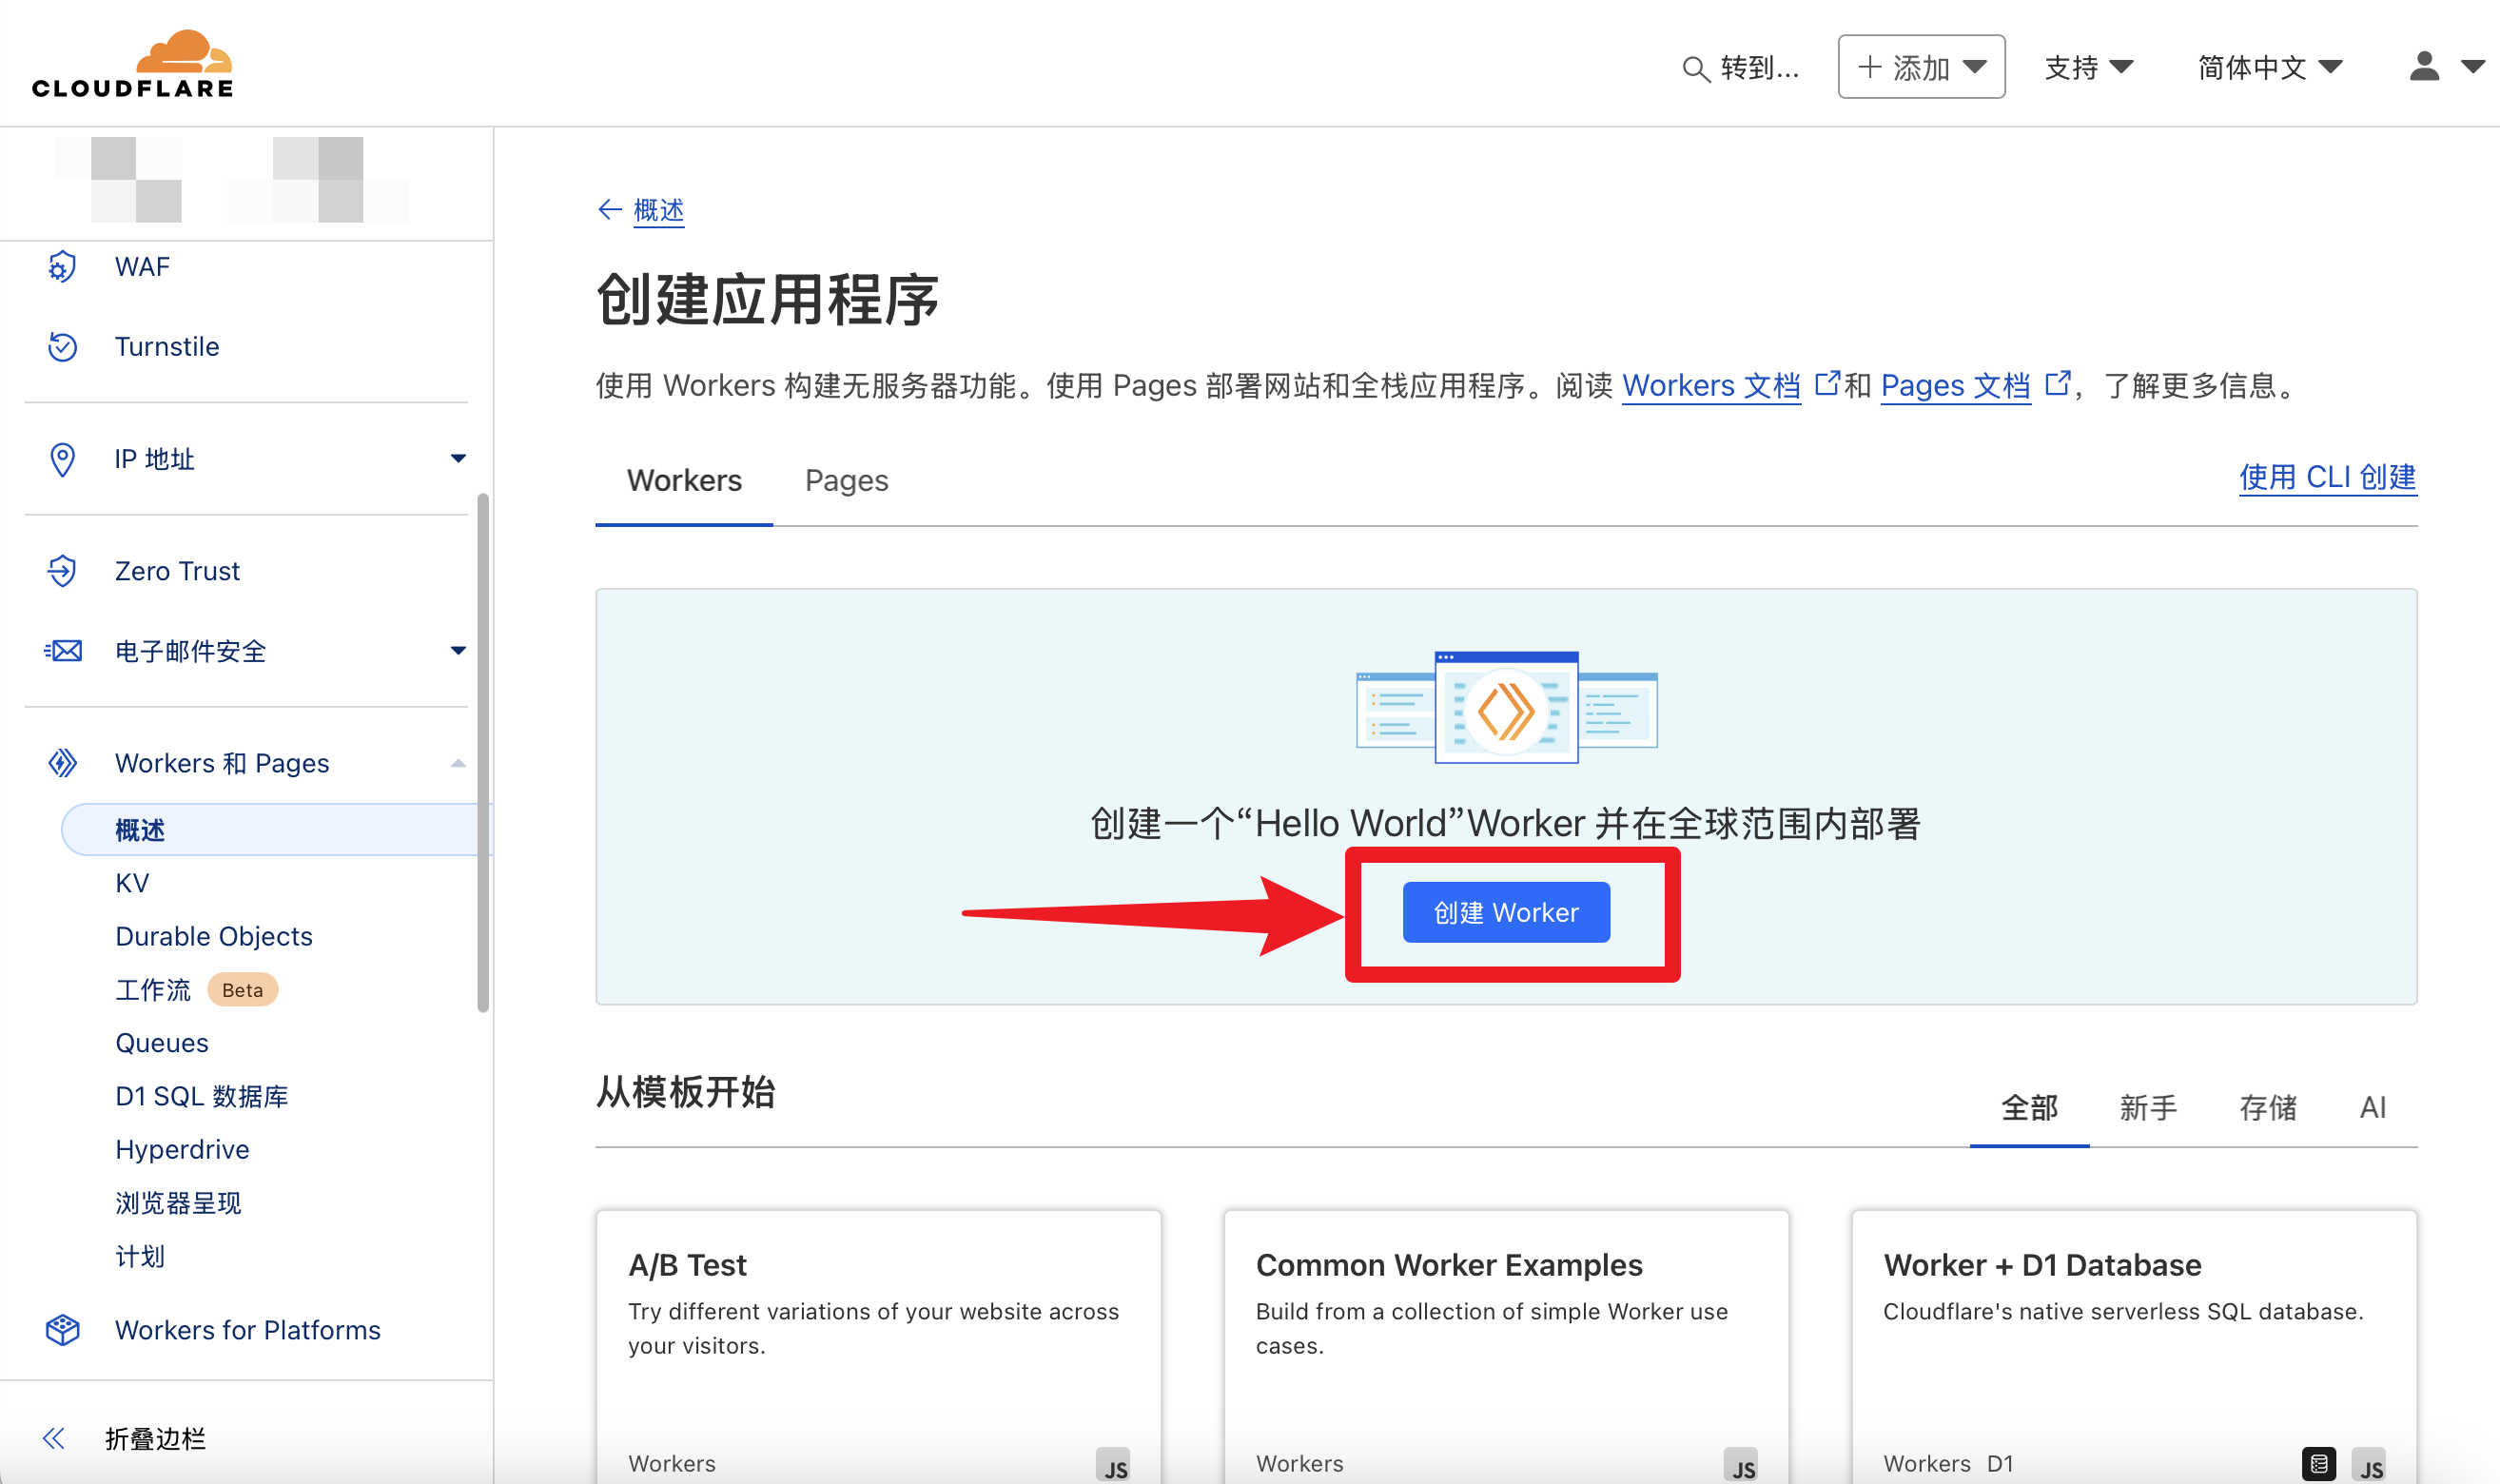The image size is (2500, 1484).
Task: Go back via the 概述 breadcrumb link
Action: click(658, 210)
